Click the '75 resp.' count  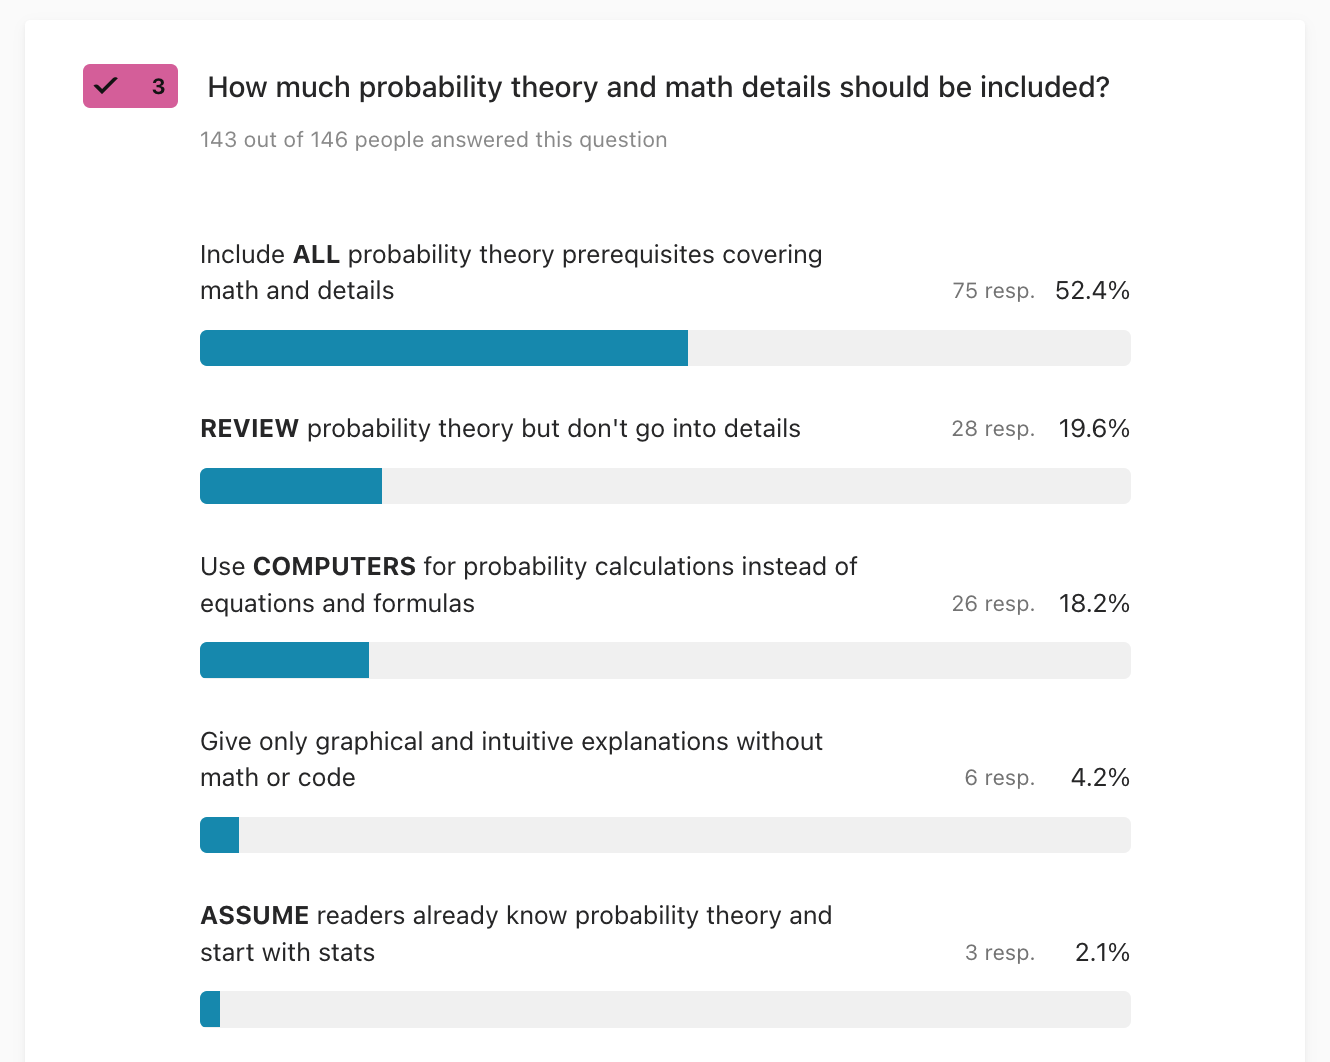993,291
